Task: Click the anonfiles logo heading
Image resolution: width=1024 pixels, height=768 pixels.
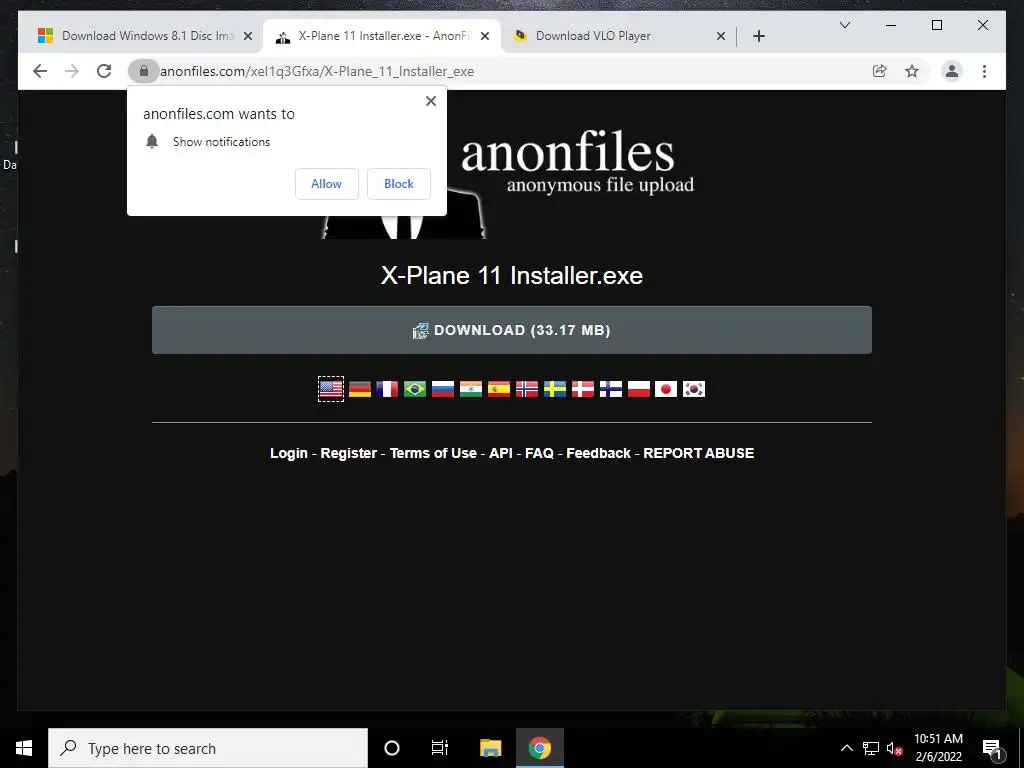Action: 568,152
